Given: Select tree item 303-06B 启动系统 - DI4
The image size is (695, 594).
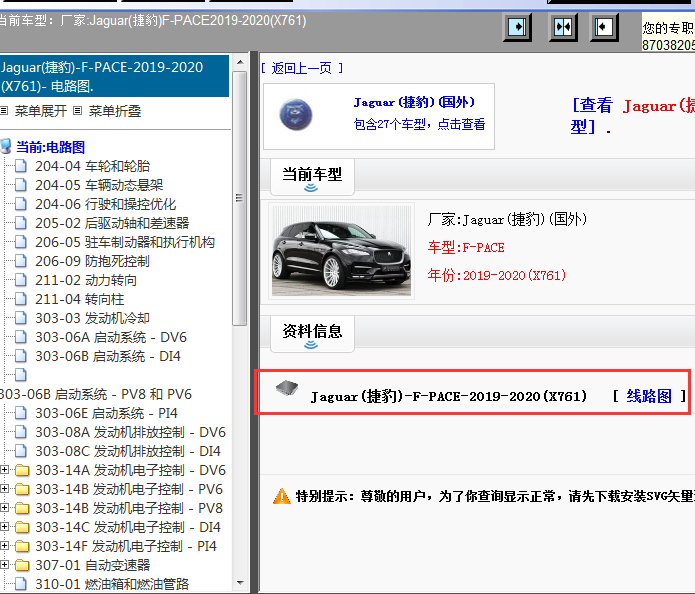Looking at the screenshot, I should [108, 356].
